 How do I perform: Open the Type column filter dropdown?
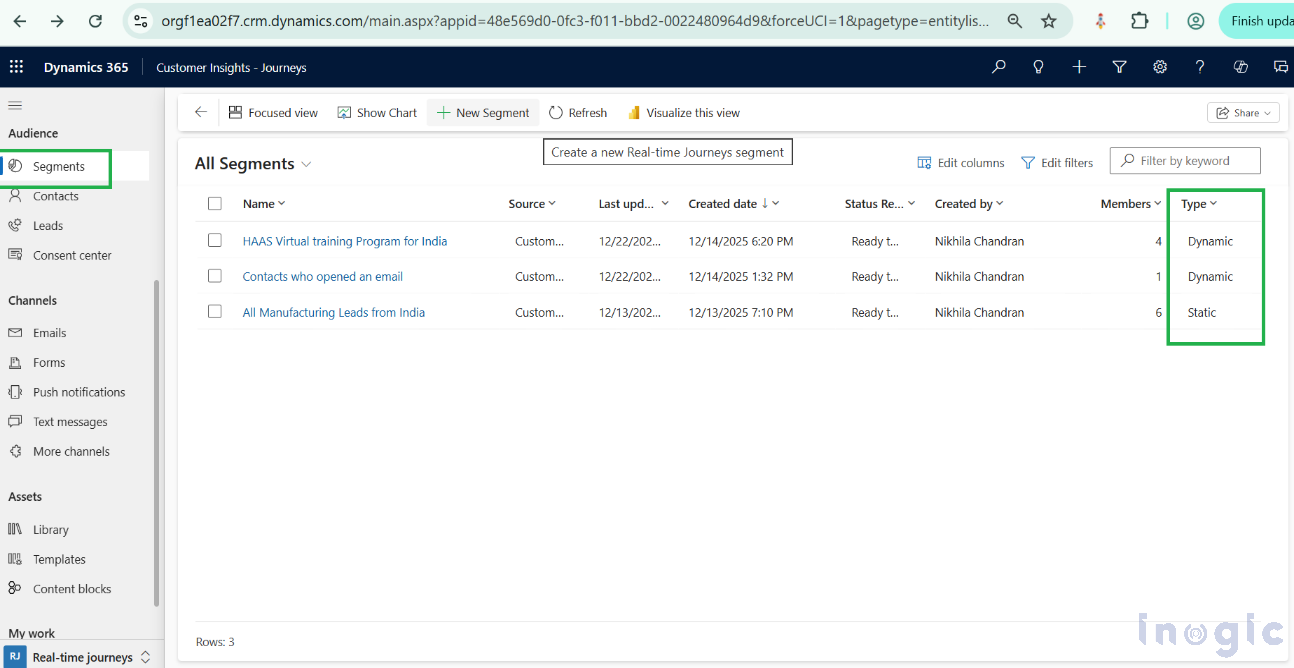[1212, 203]
